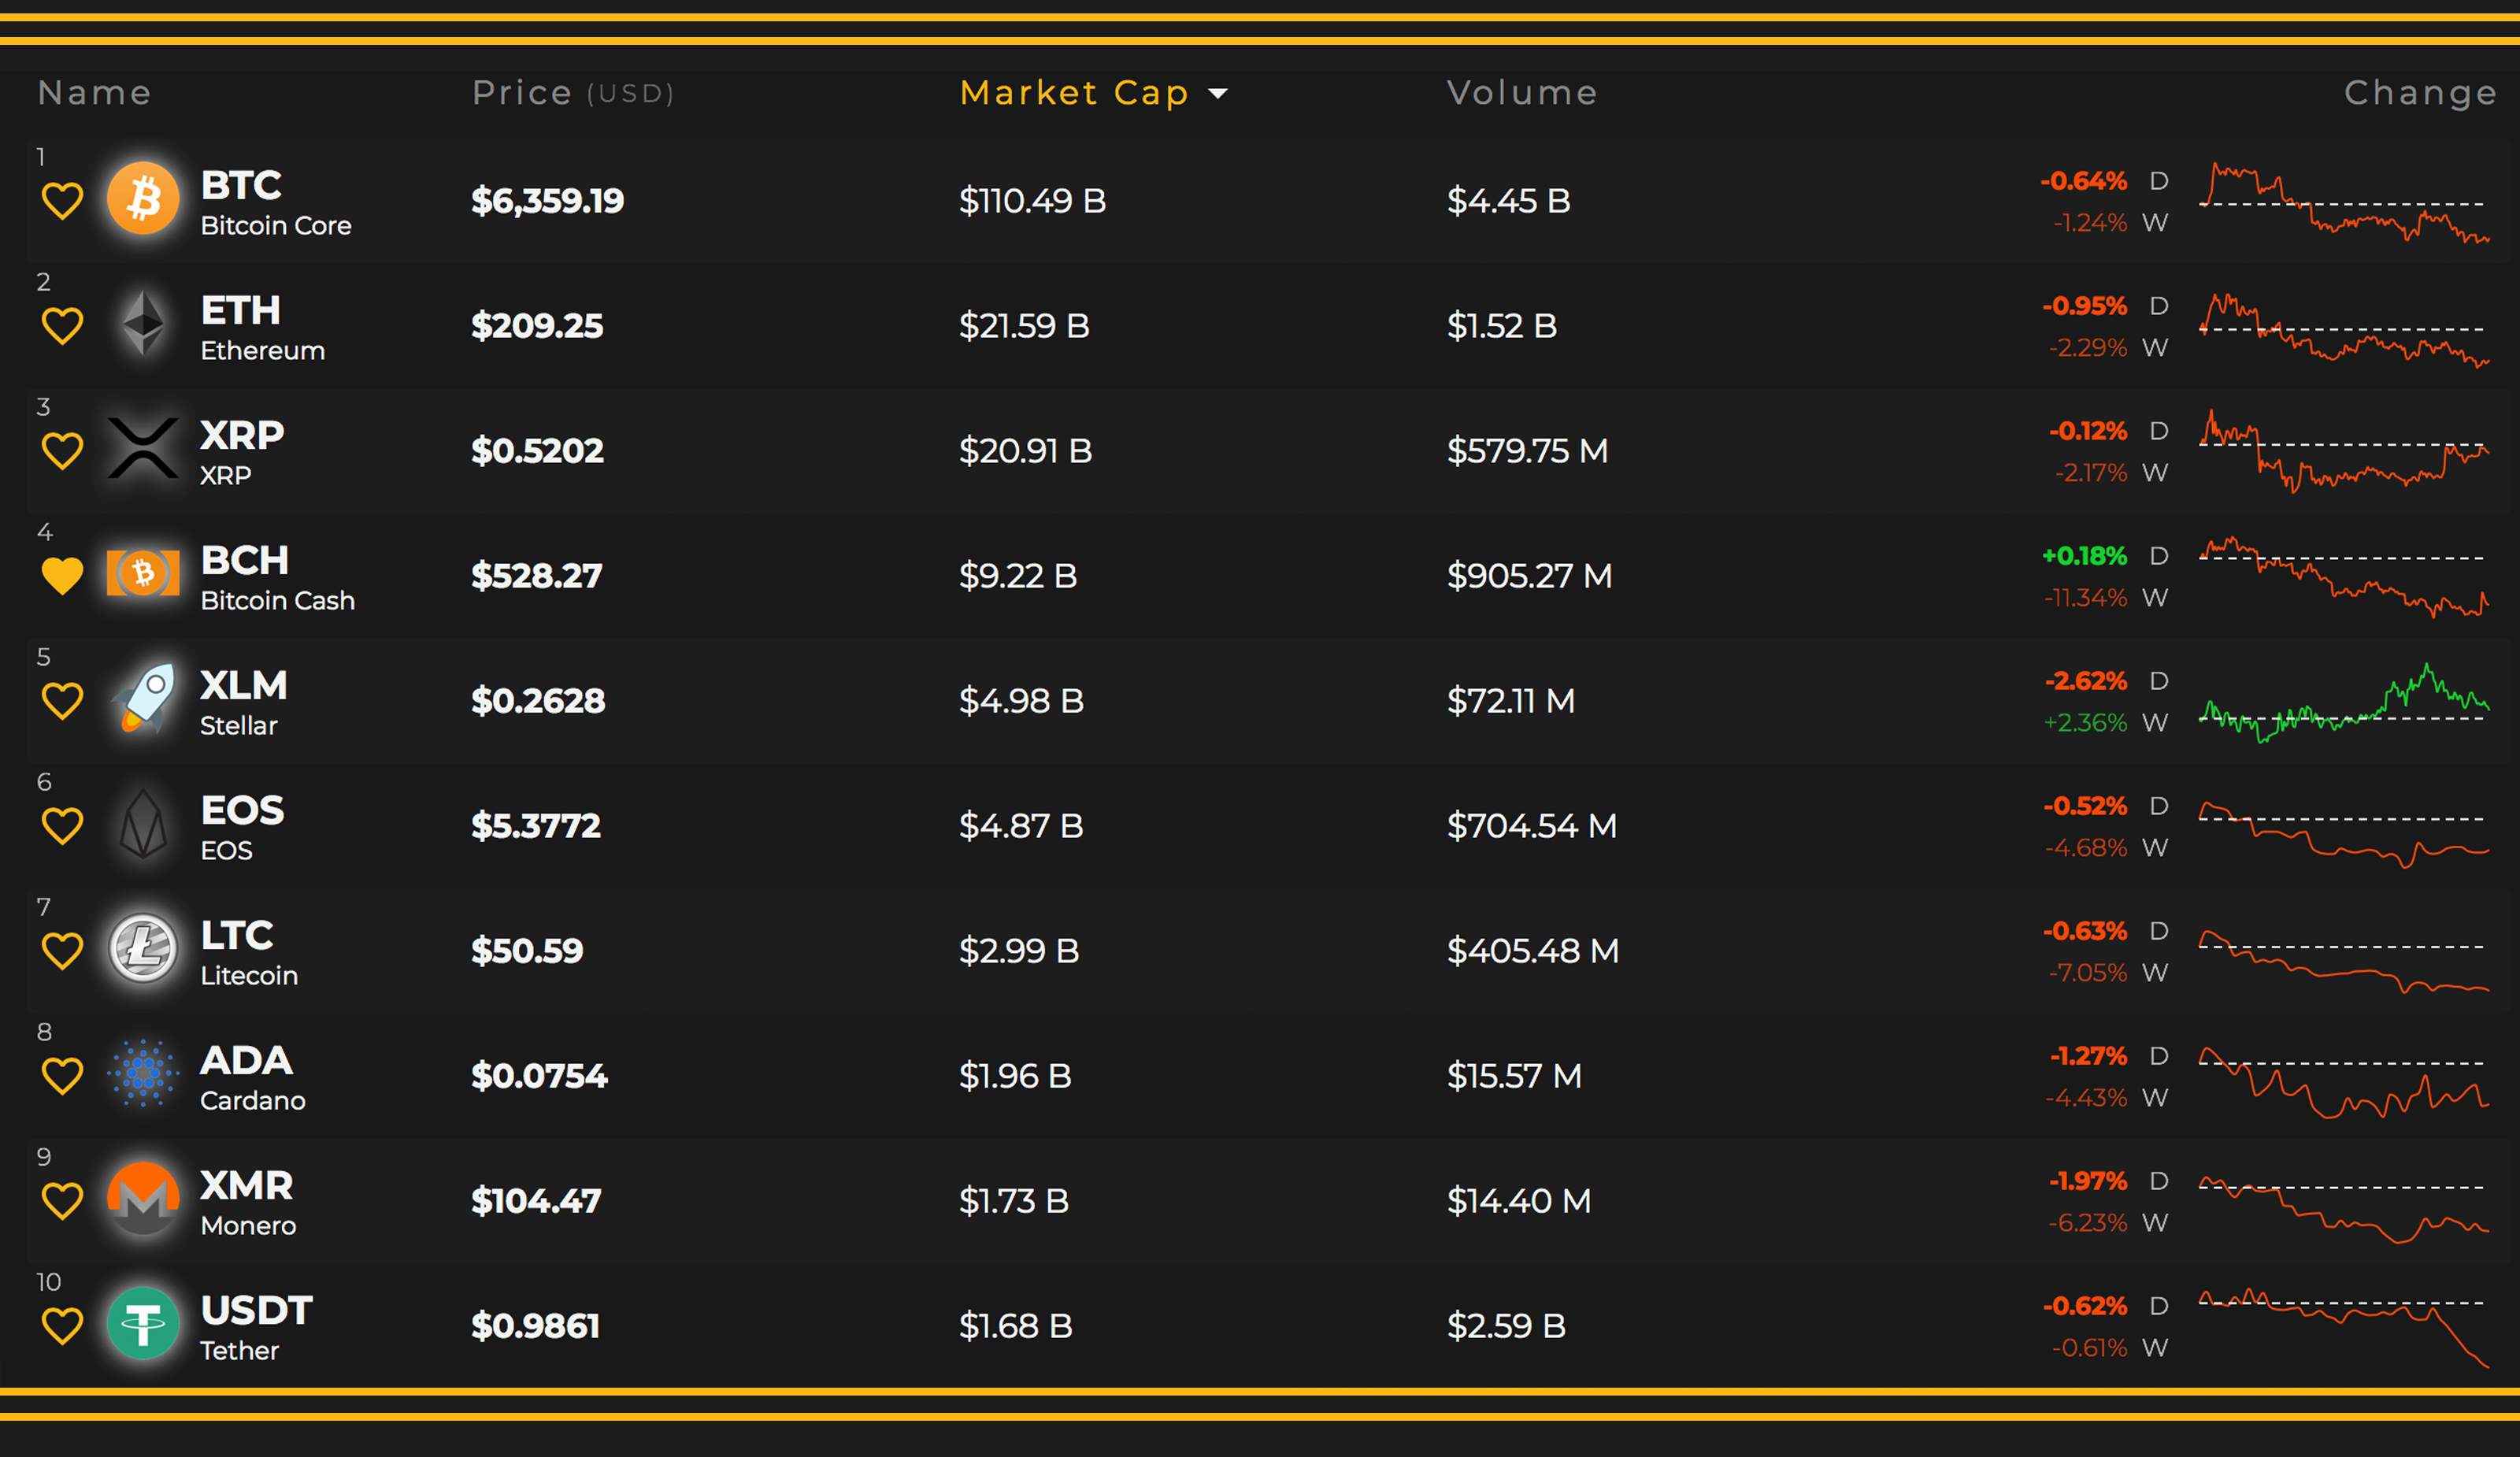Click the Litecoin silver coin logo
The height and width of the screenshot is (1457, 2520).
143,949
